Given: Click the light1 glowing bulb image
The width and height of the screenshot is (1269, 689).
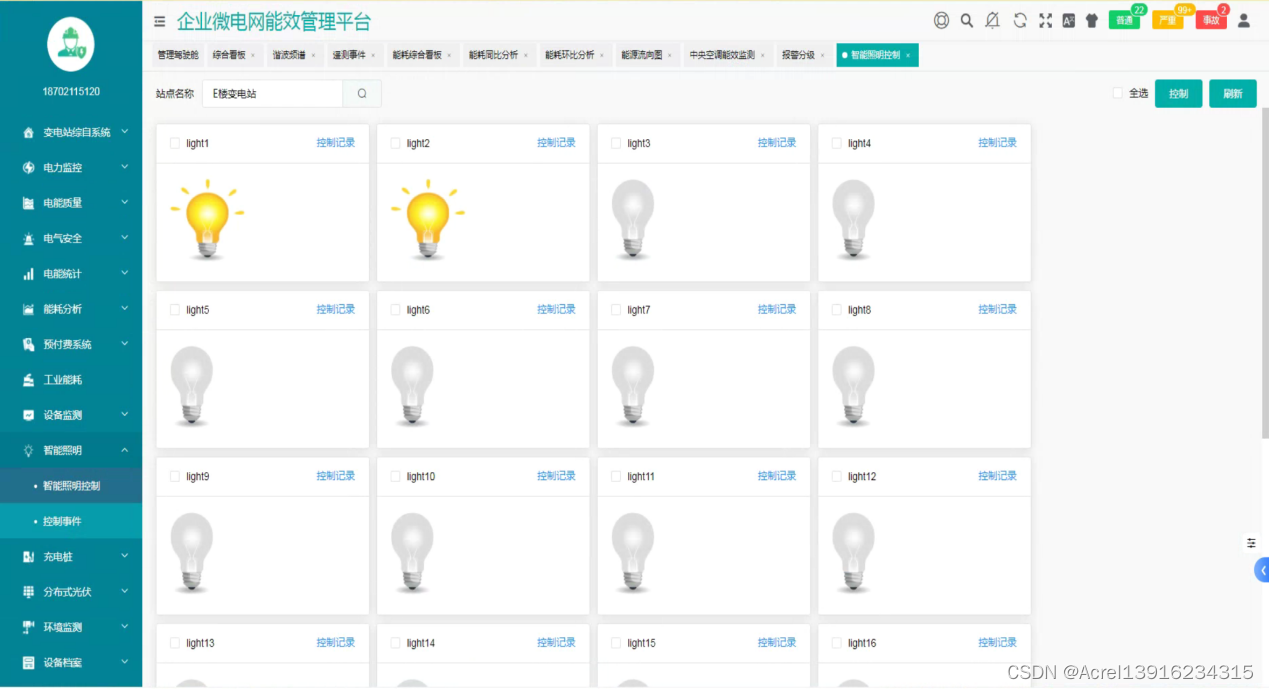Looking at the screenshot, I should coord(207,219).
